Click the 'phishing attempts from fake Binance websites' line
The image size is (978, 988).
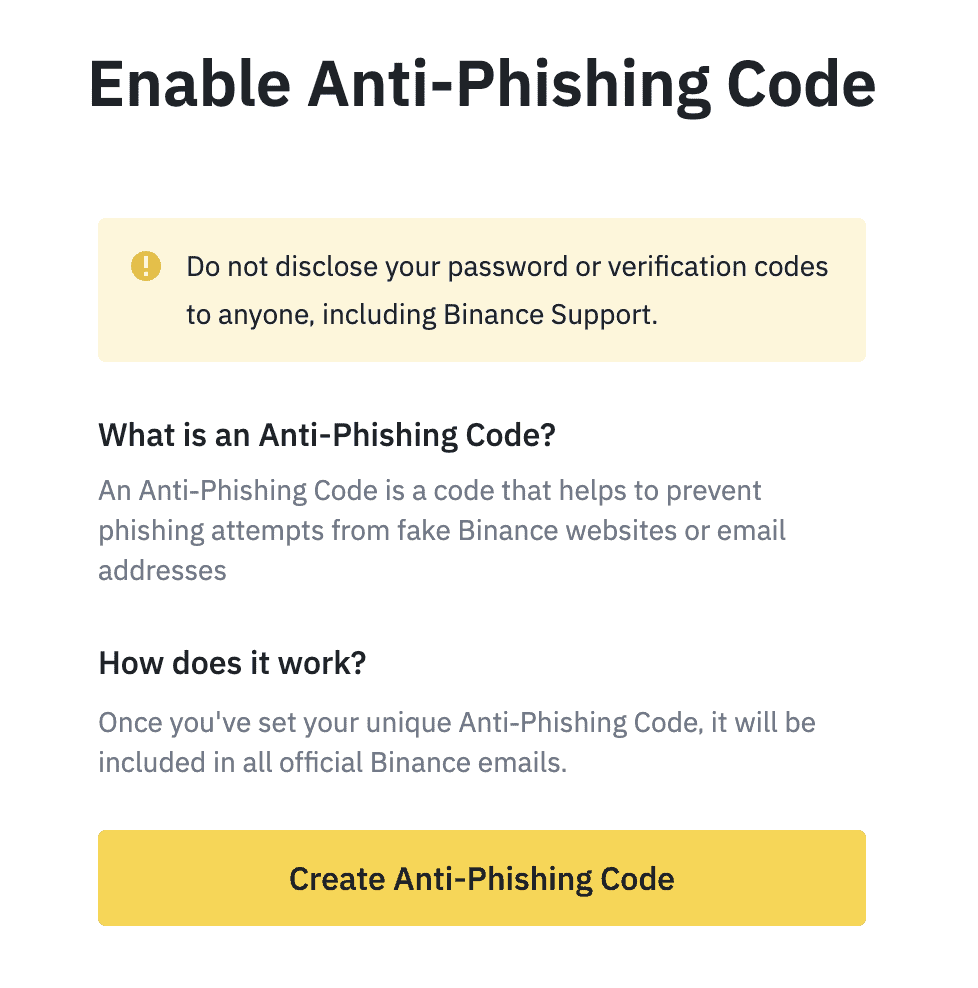click(x=442, y=531)
